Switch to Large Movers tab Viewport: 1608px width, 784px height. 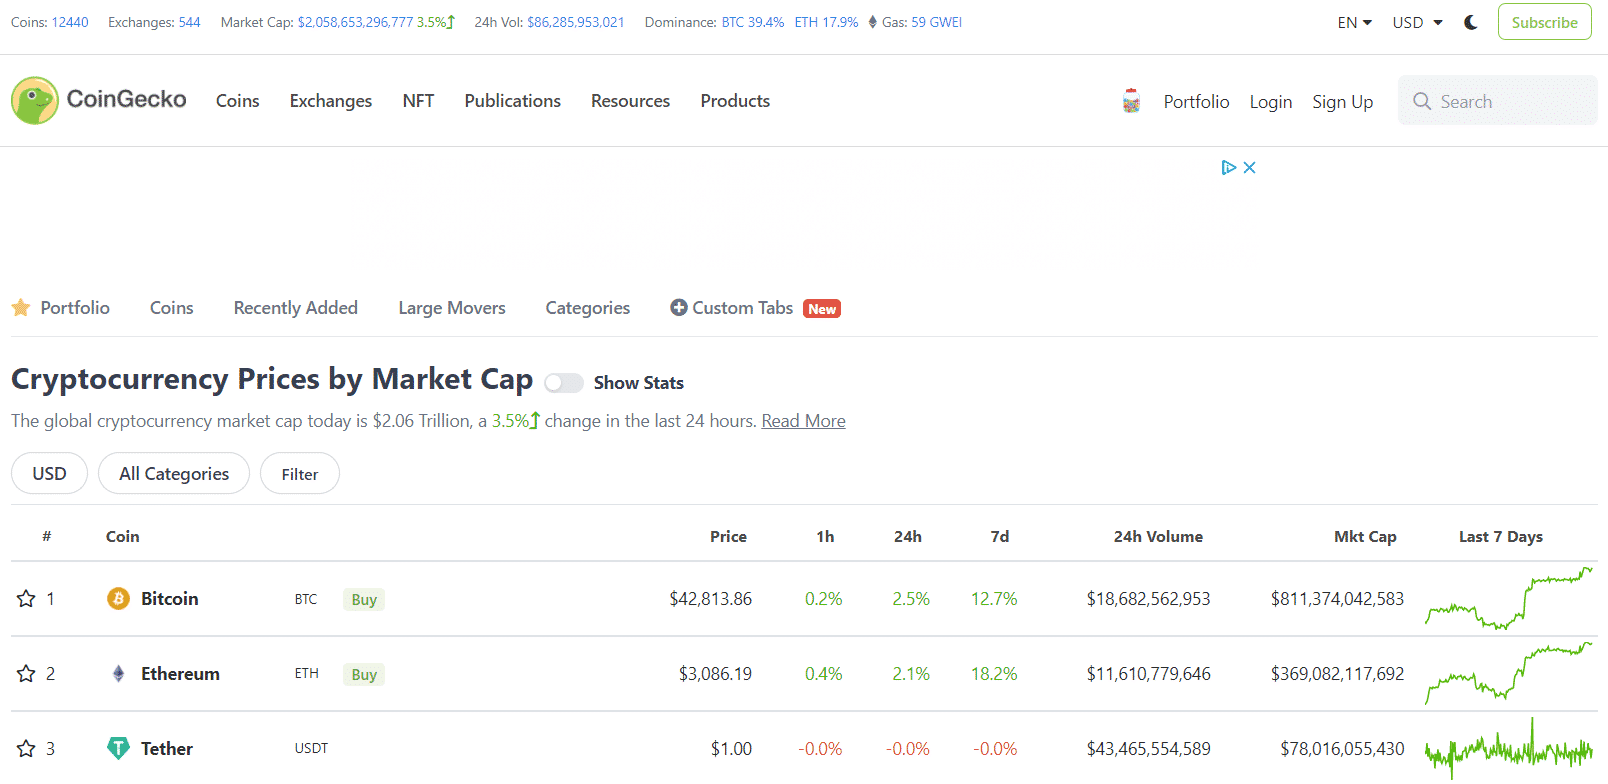tap(452, 308)
